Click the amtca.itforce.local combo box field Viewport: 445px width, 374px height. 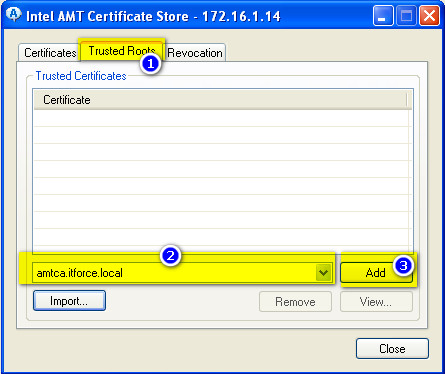click(x=182, y=273)
